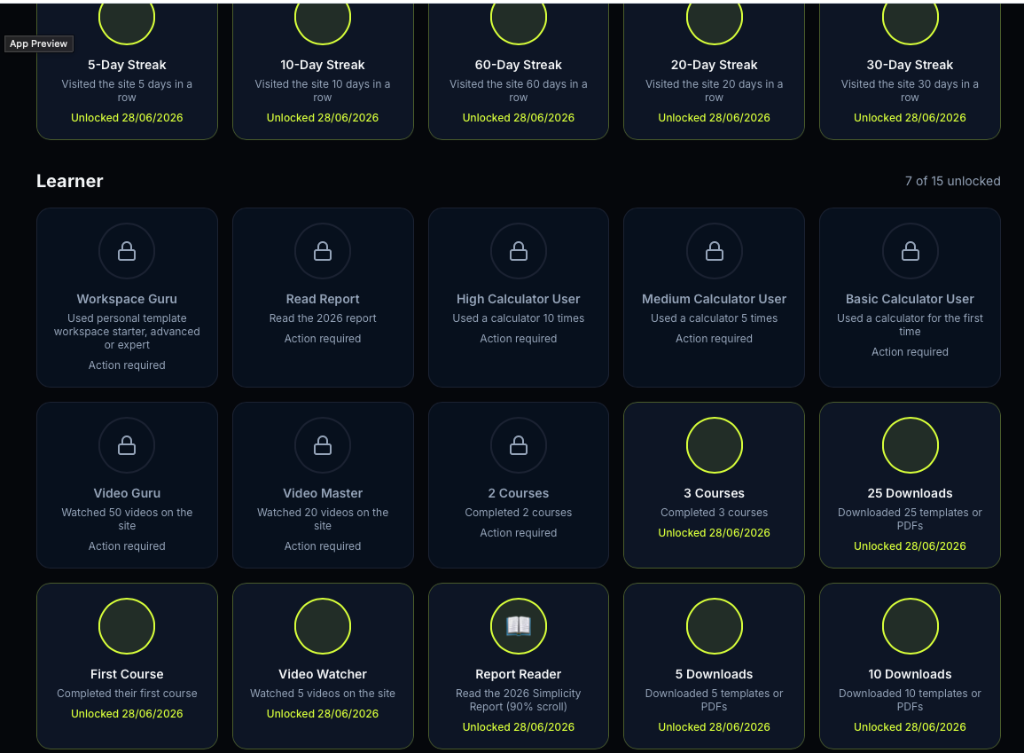Click the 3 Courses badge circle
Screen dimensions: 1024x753
click(714, 445)
